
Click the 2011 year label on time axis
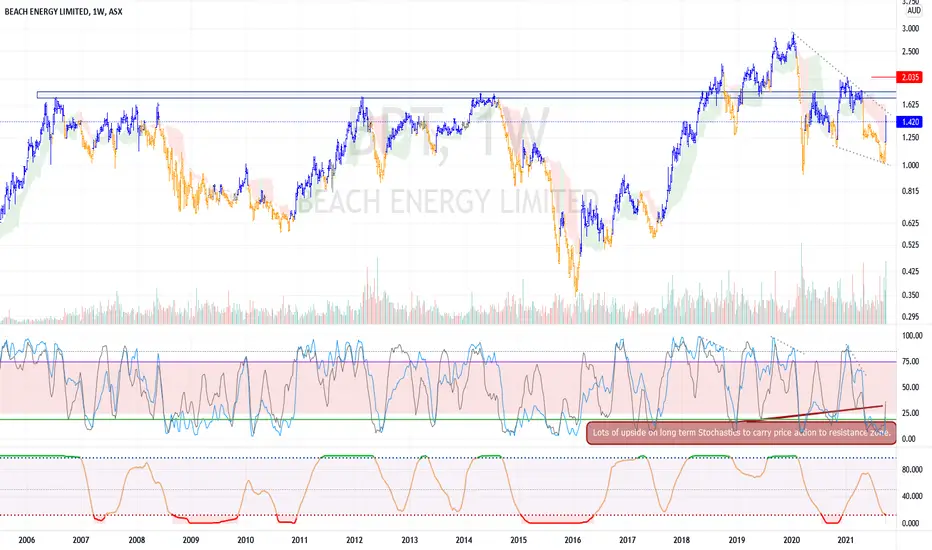tap(300, 540)
